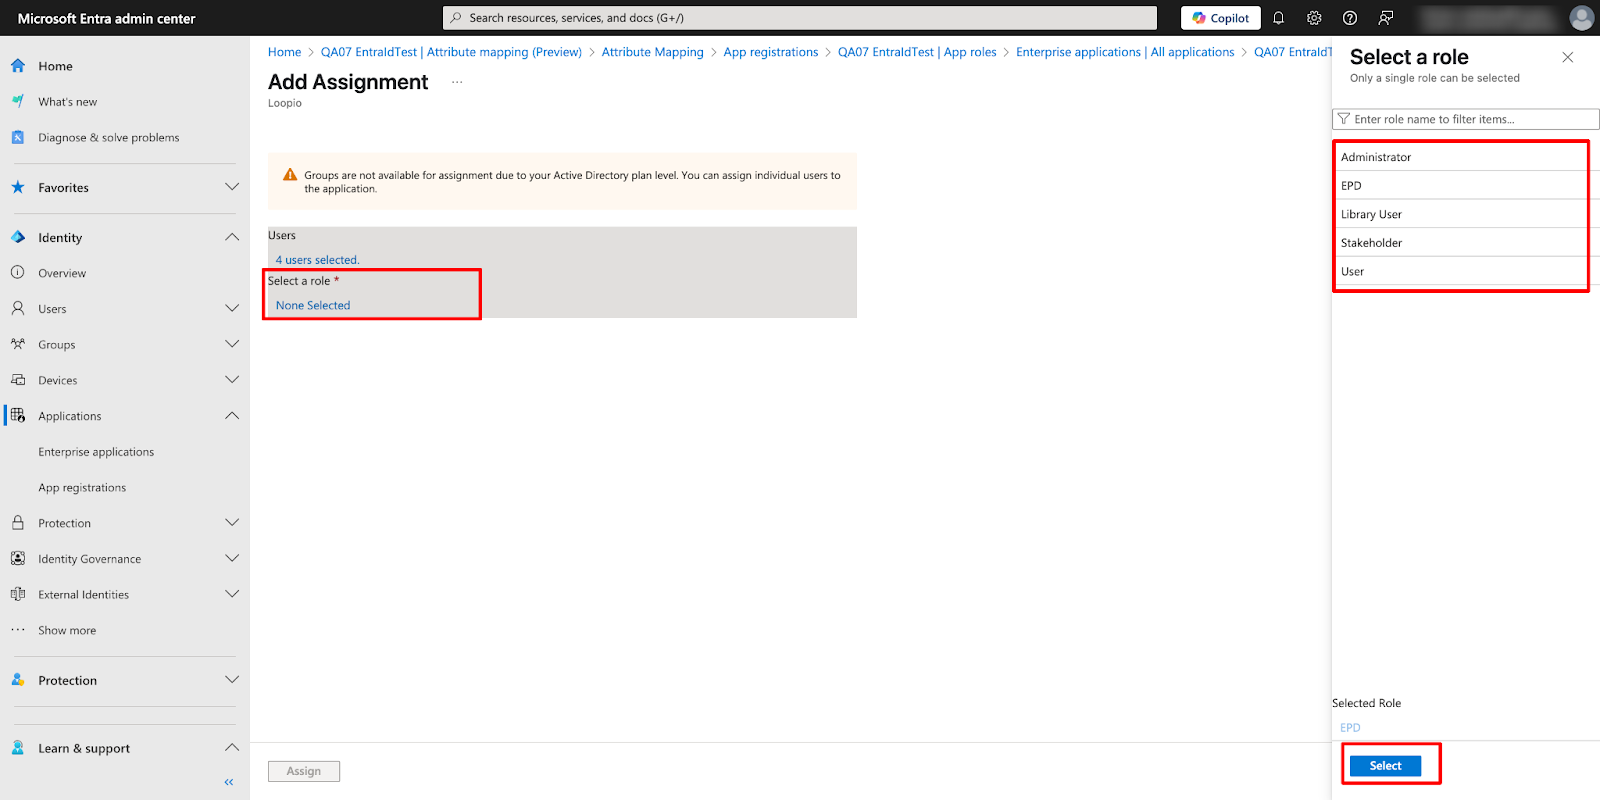The image size is (1600, 800).
Task: Click the Identity diamond icon
Action: (x=18, y=238)
